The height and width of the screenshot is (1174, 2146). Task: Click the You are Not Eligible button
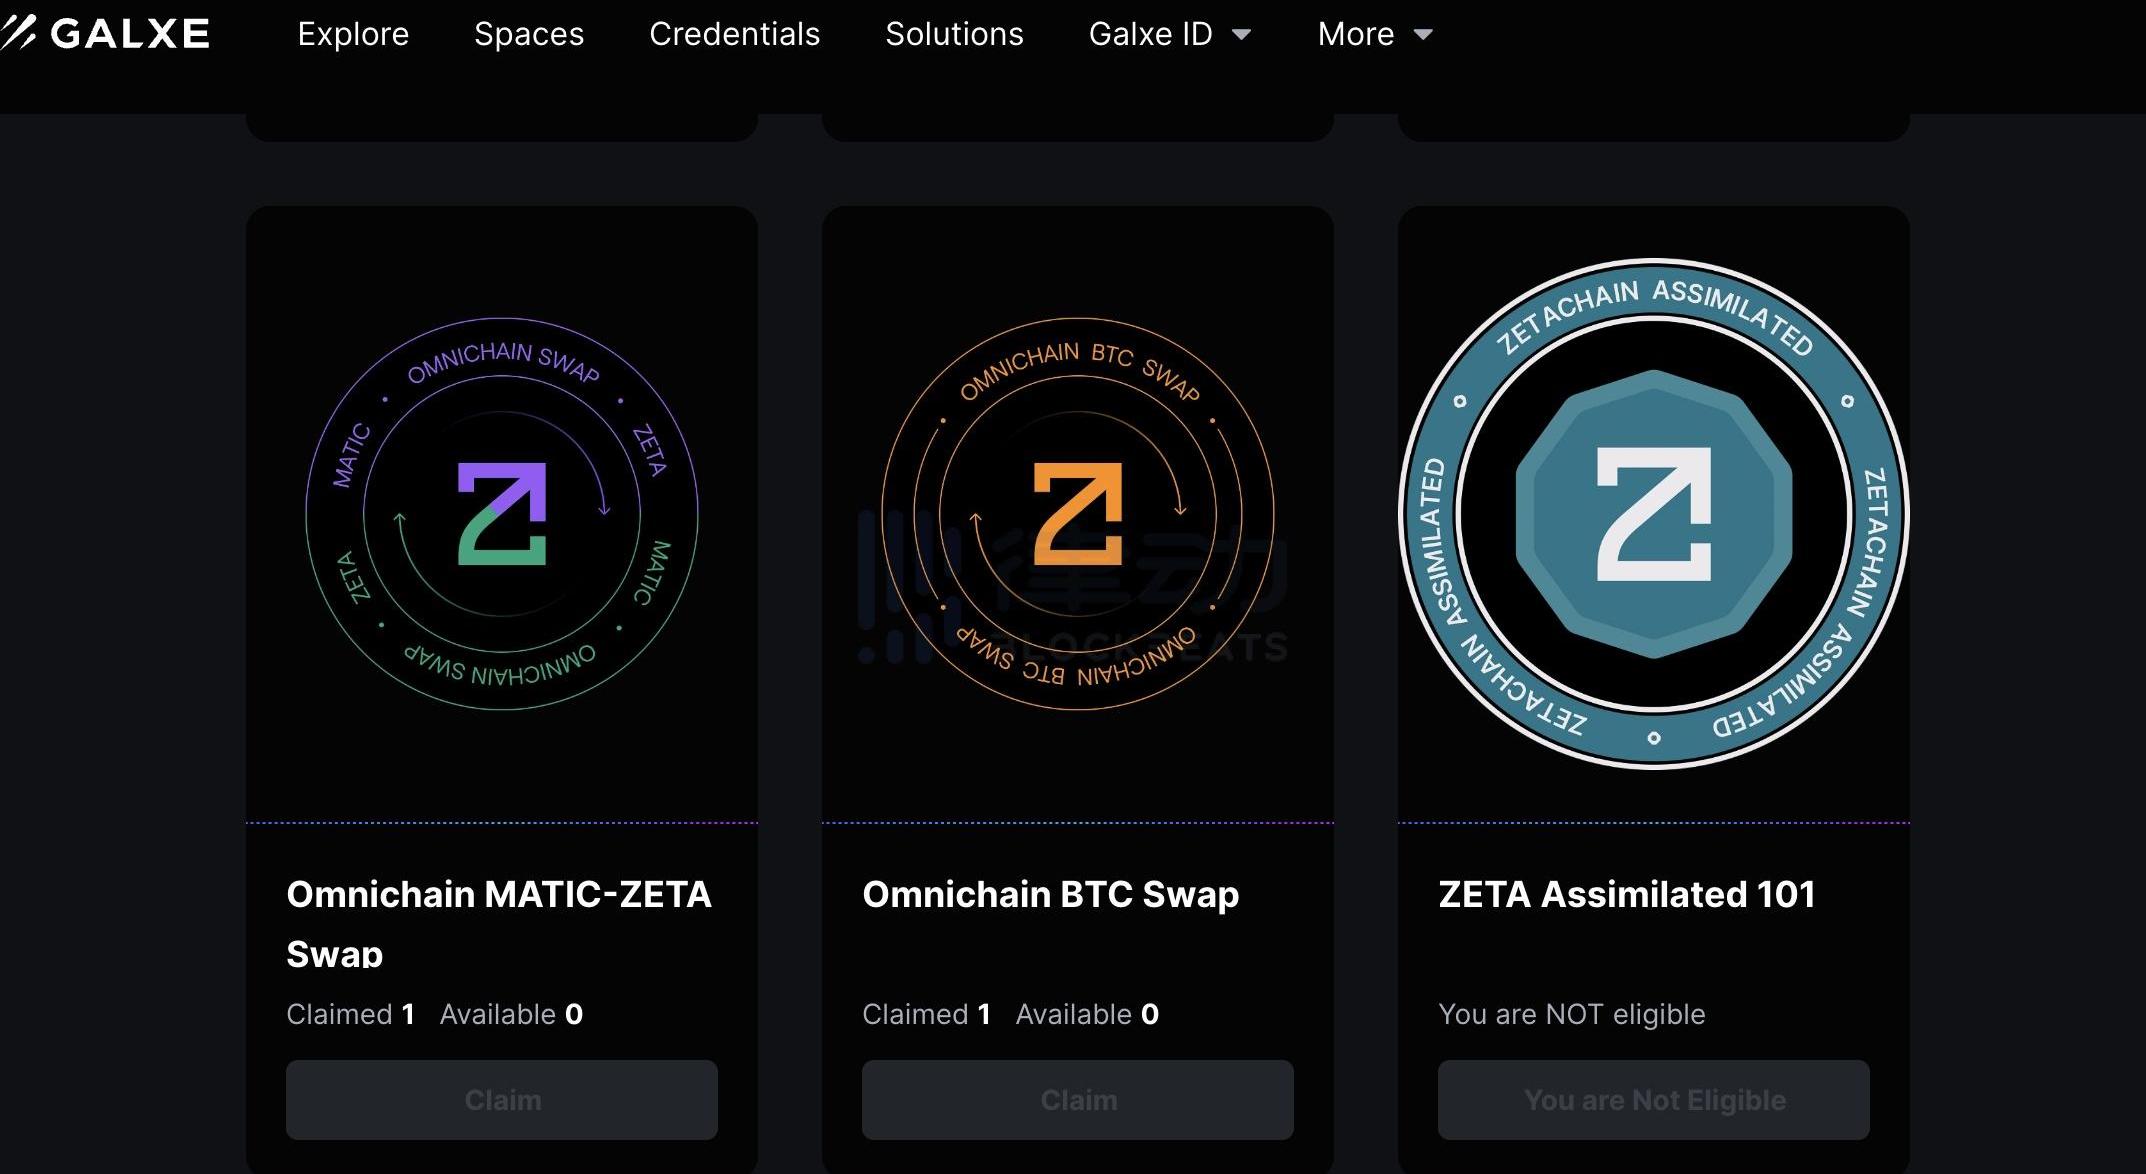1654,1100
